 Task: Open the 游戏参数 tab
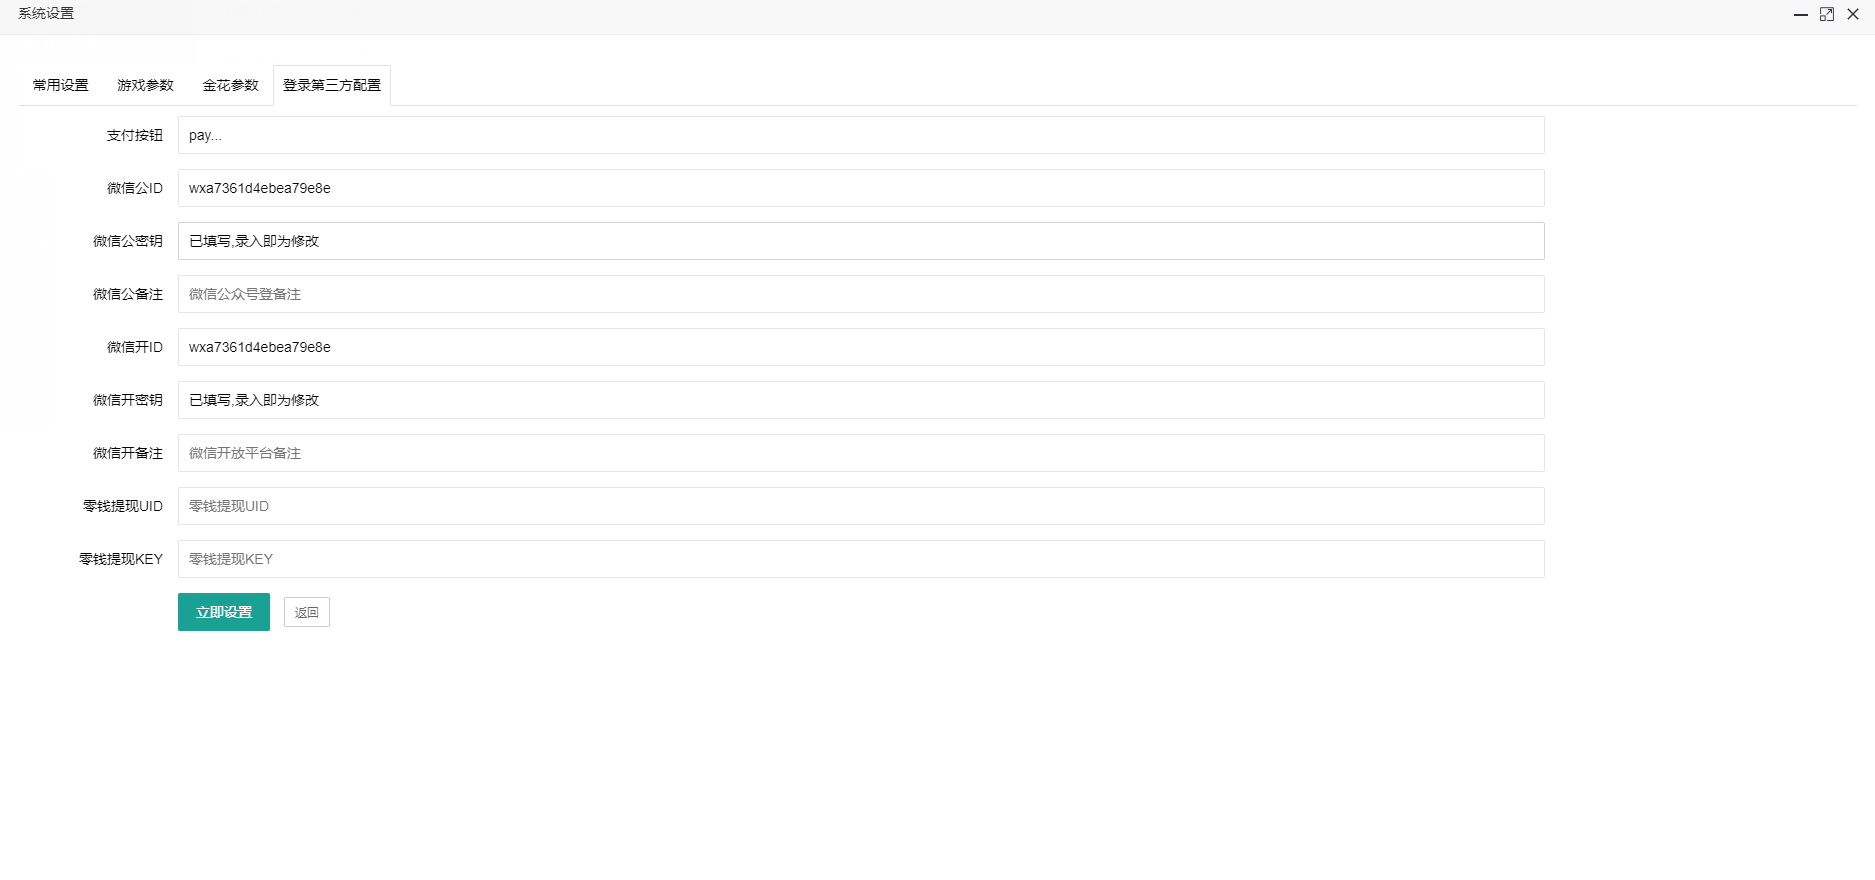[145, 85]
